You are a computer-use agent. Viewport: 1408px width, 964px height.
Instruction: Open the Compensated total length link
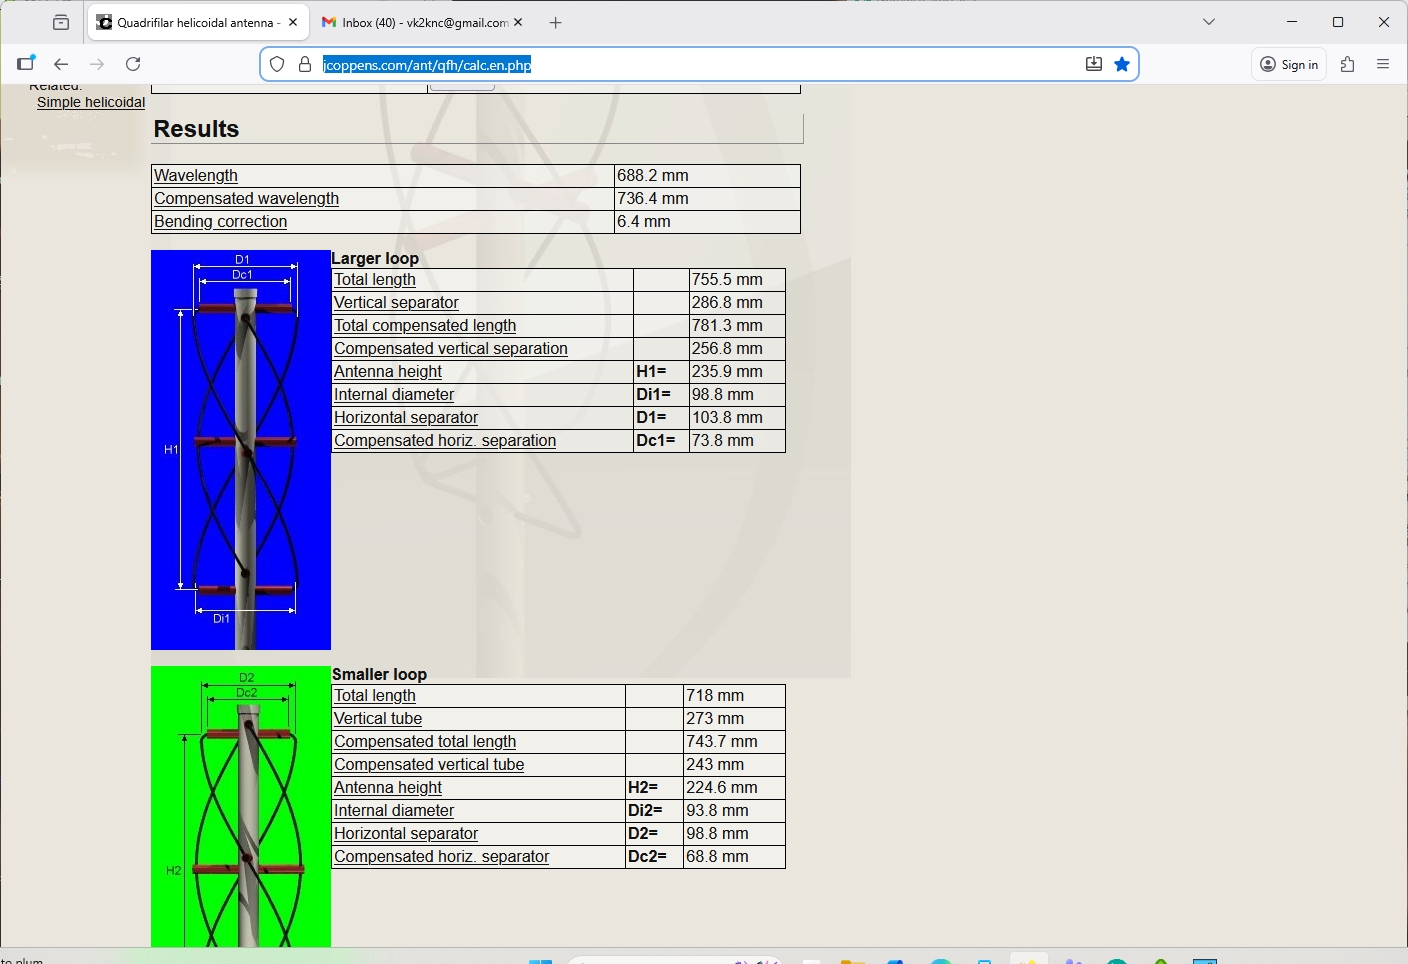[425, 741]
